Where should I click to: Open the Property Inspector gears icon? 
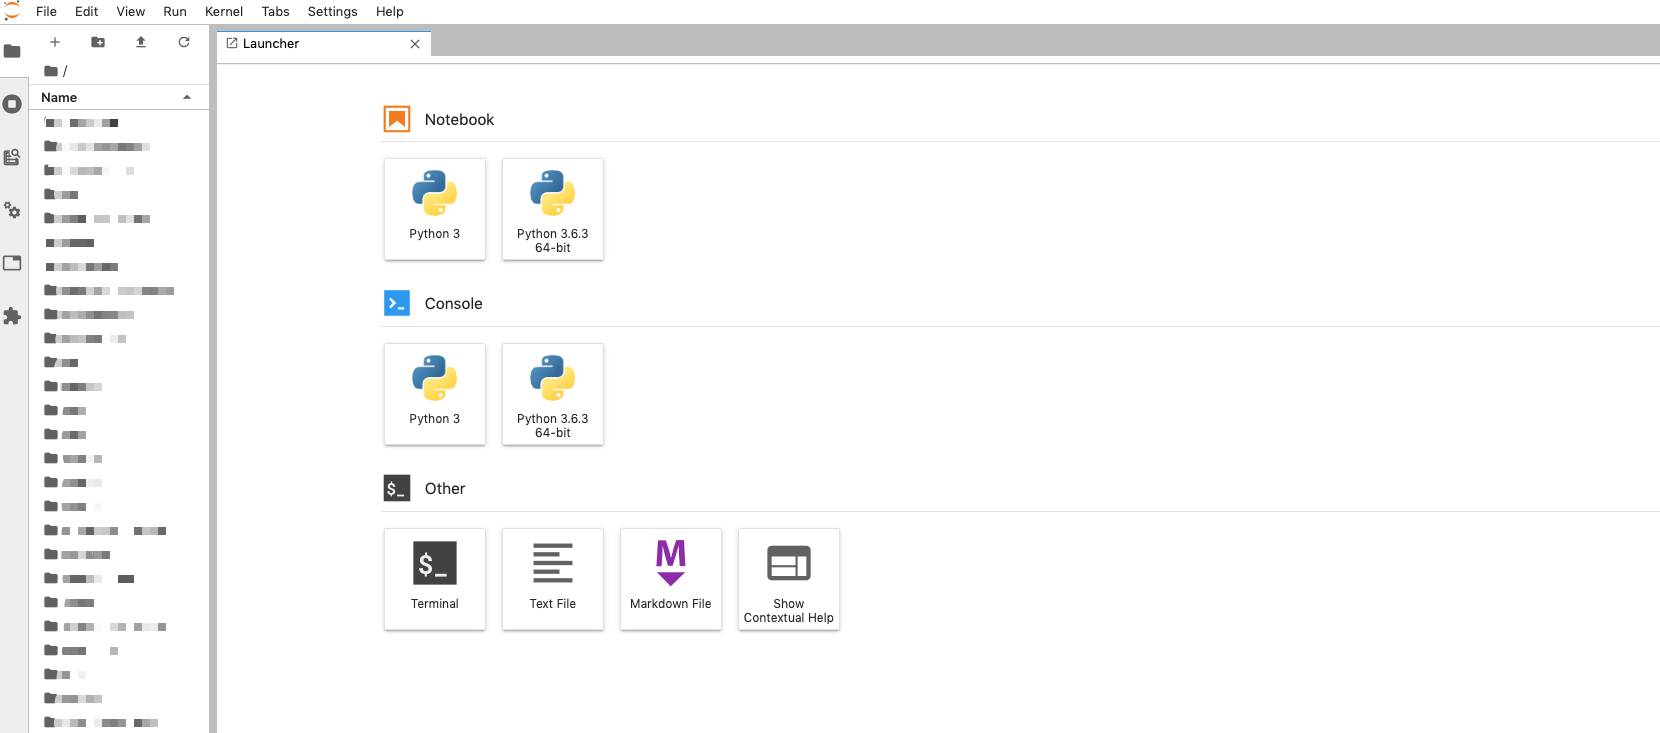(x=12, y=210)
